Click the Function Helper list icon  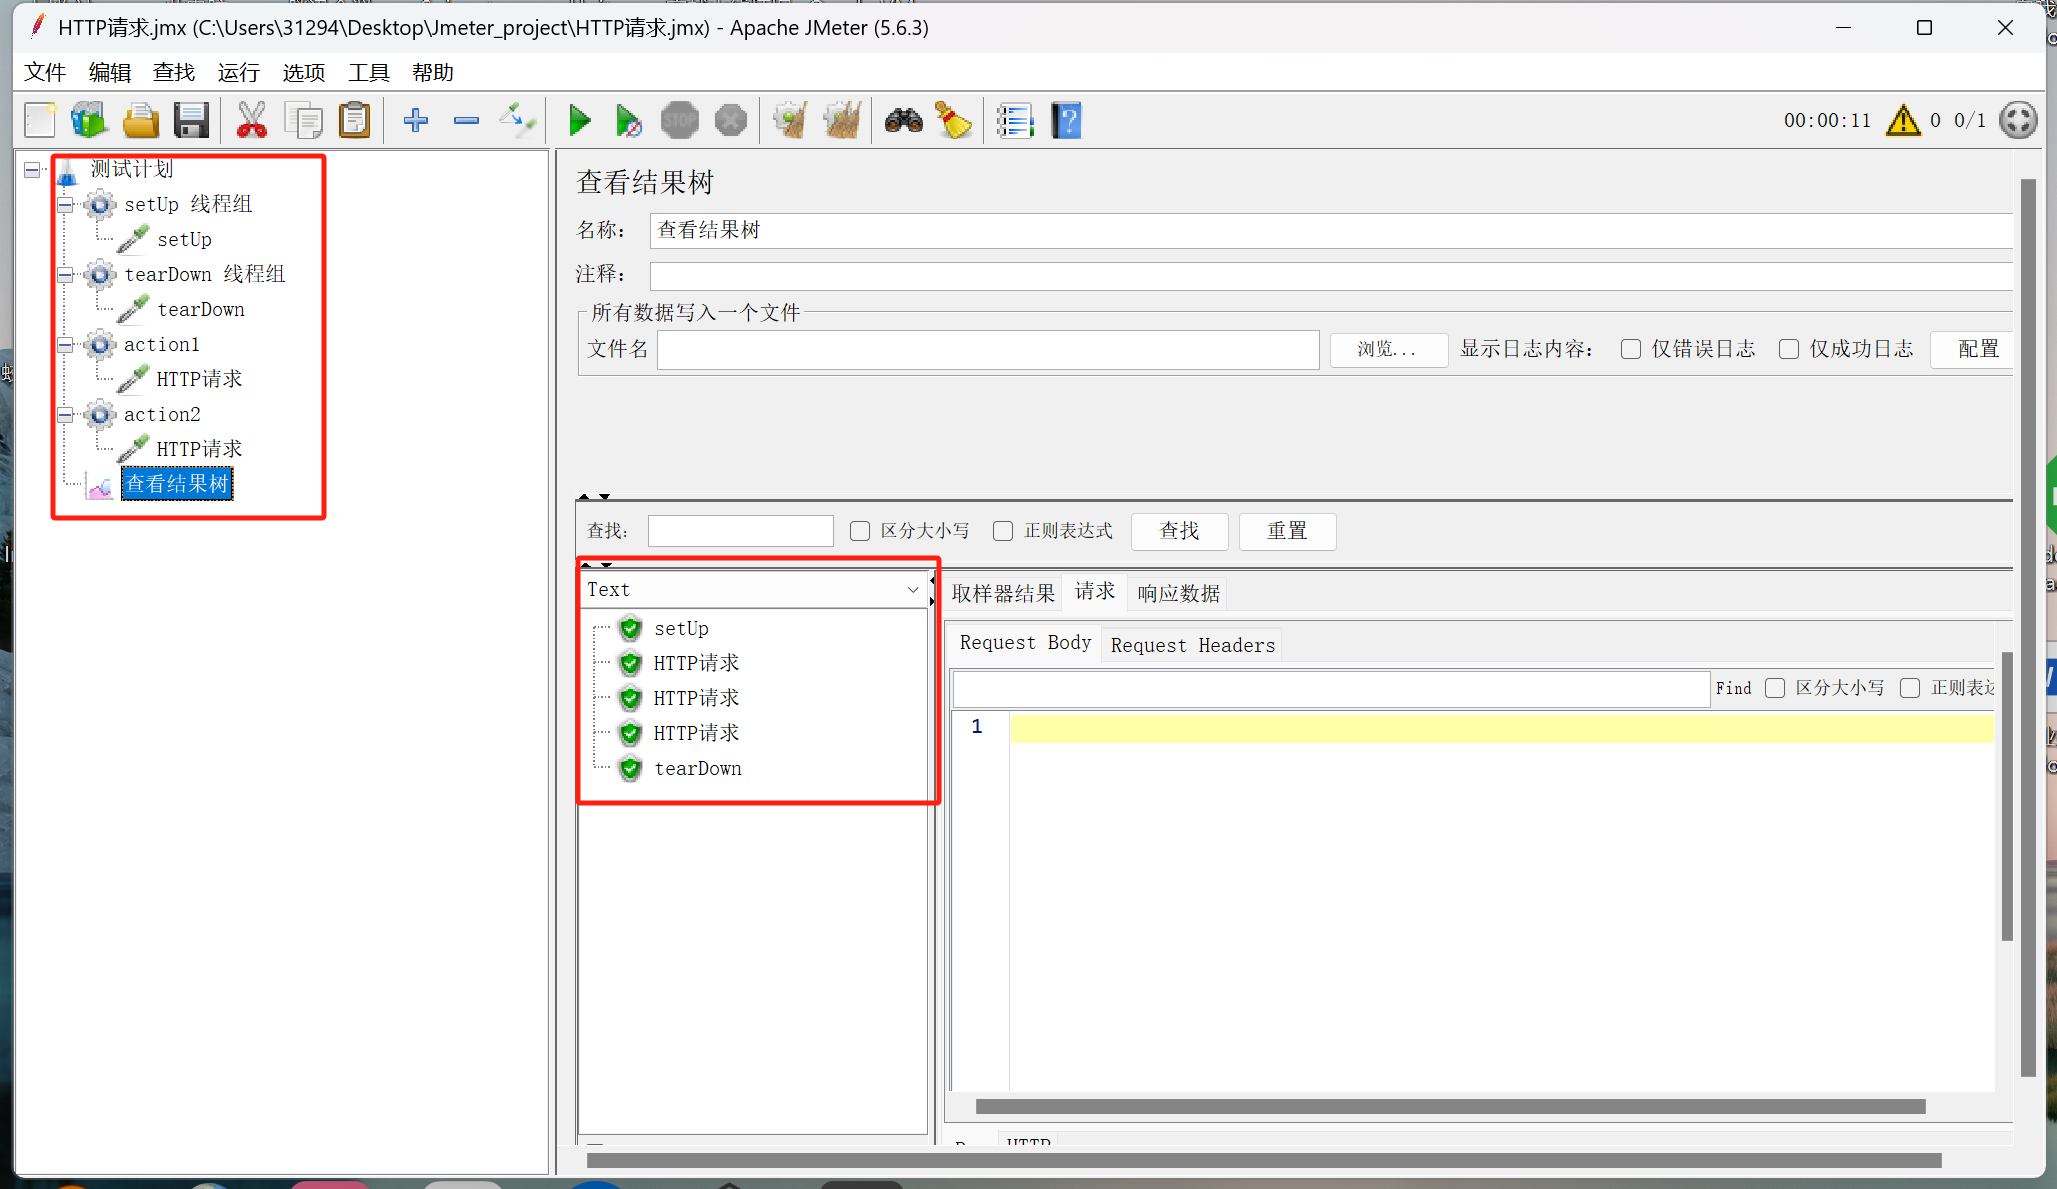pos(1014,121)
